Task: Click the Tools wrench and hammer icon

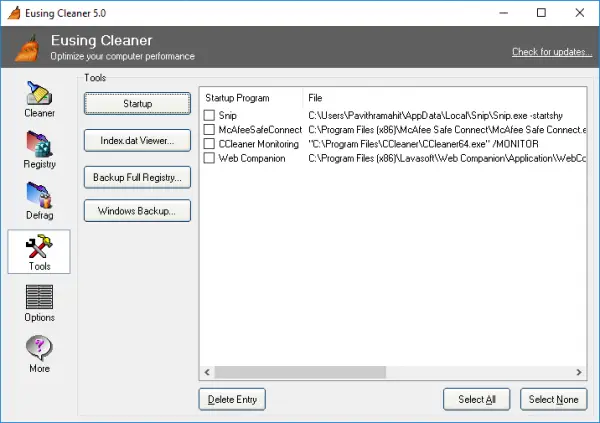Action: tap(39, 246)
